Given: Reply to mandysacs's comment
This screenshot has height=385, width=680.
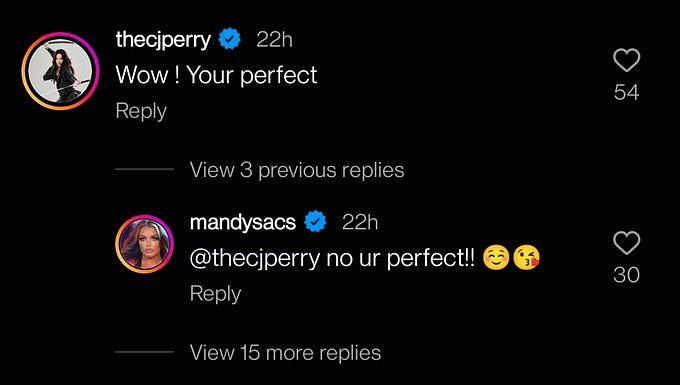Looking at the screenshot, I should coord(215,294).
